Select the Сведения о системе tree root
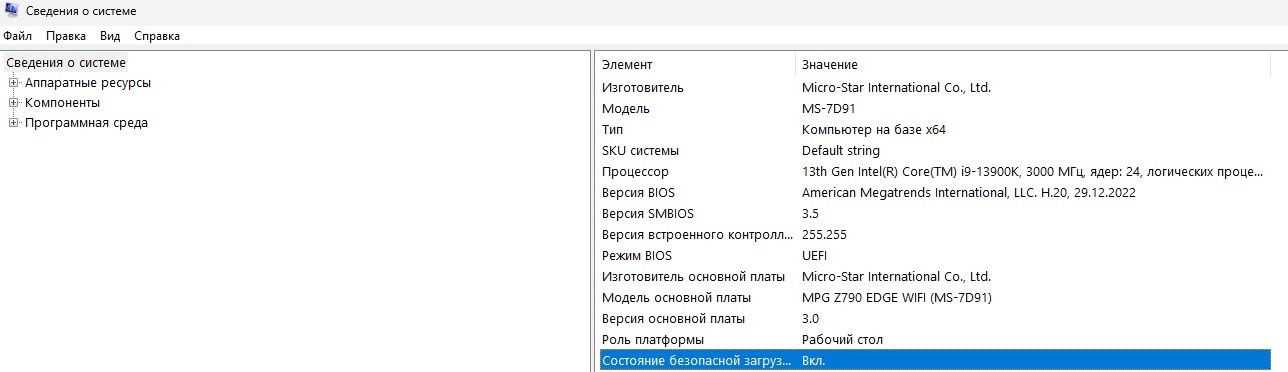 (66, 62)
